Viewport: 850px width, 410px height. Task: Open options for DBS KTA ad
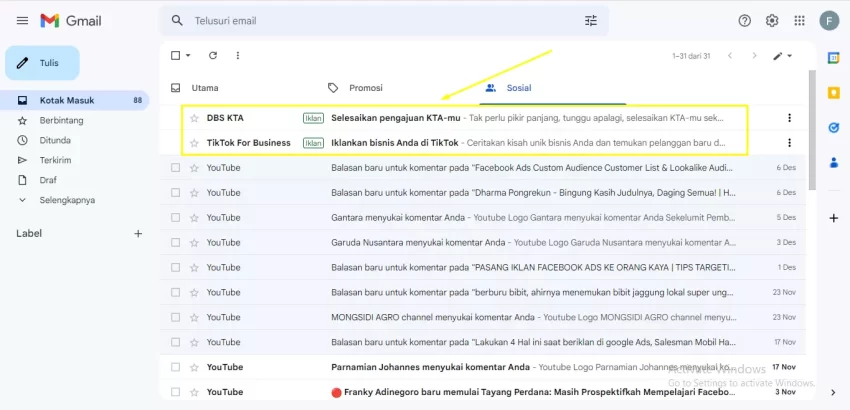click(x=789, y=118)
